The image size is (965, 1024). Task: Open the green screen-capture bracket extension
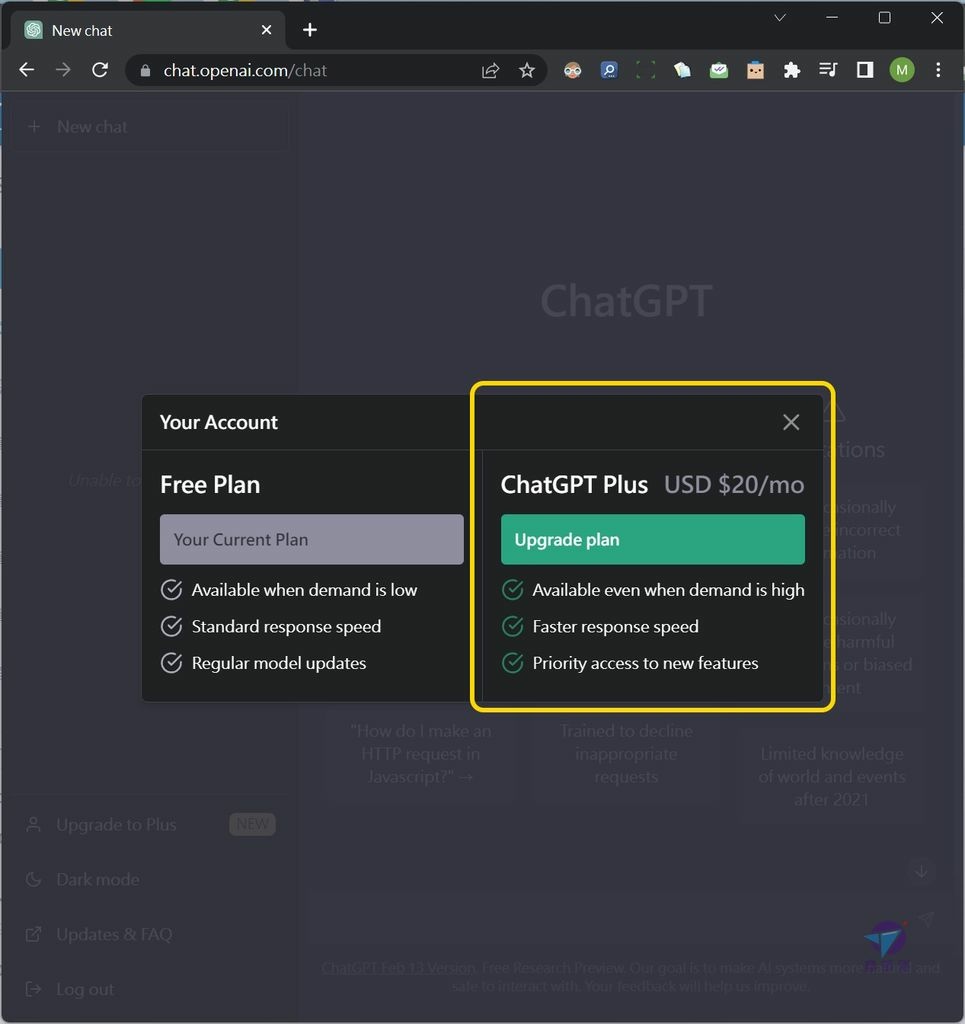[x=645, y=71]
